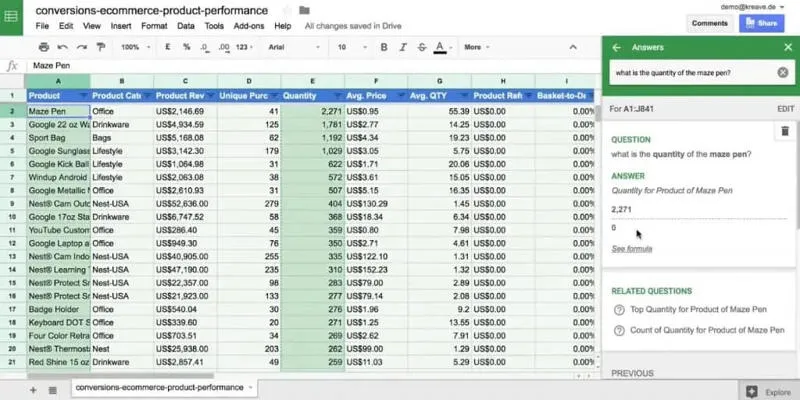Open the all sheets list icon
Screen dimensions: 800x400
pos(53,390)
